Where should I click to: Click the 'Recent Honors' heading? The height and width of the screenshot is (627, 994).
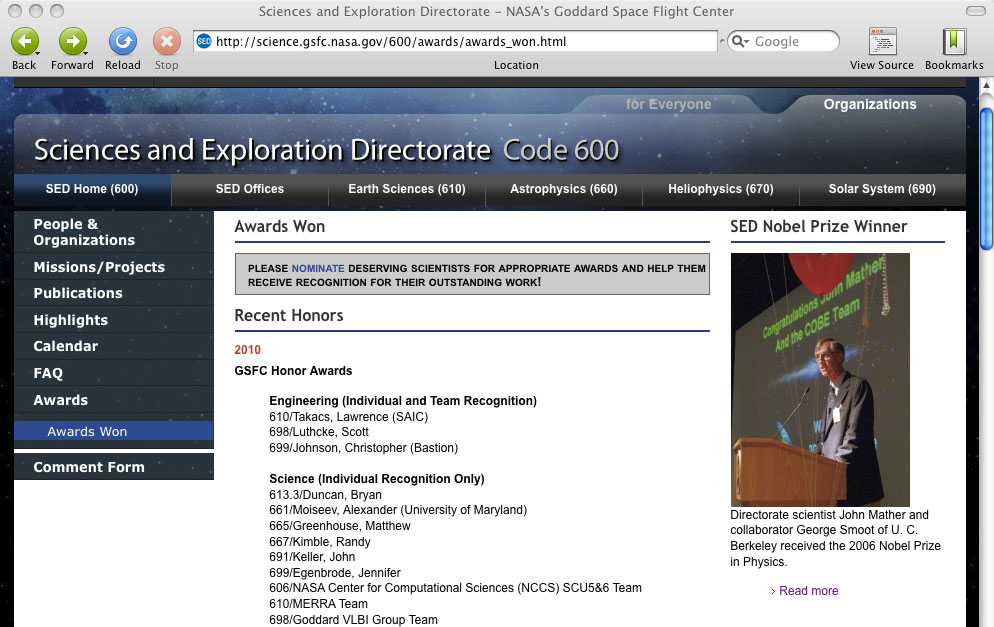(288, 316)
